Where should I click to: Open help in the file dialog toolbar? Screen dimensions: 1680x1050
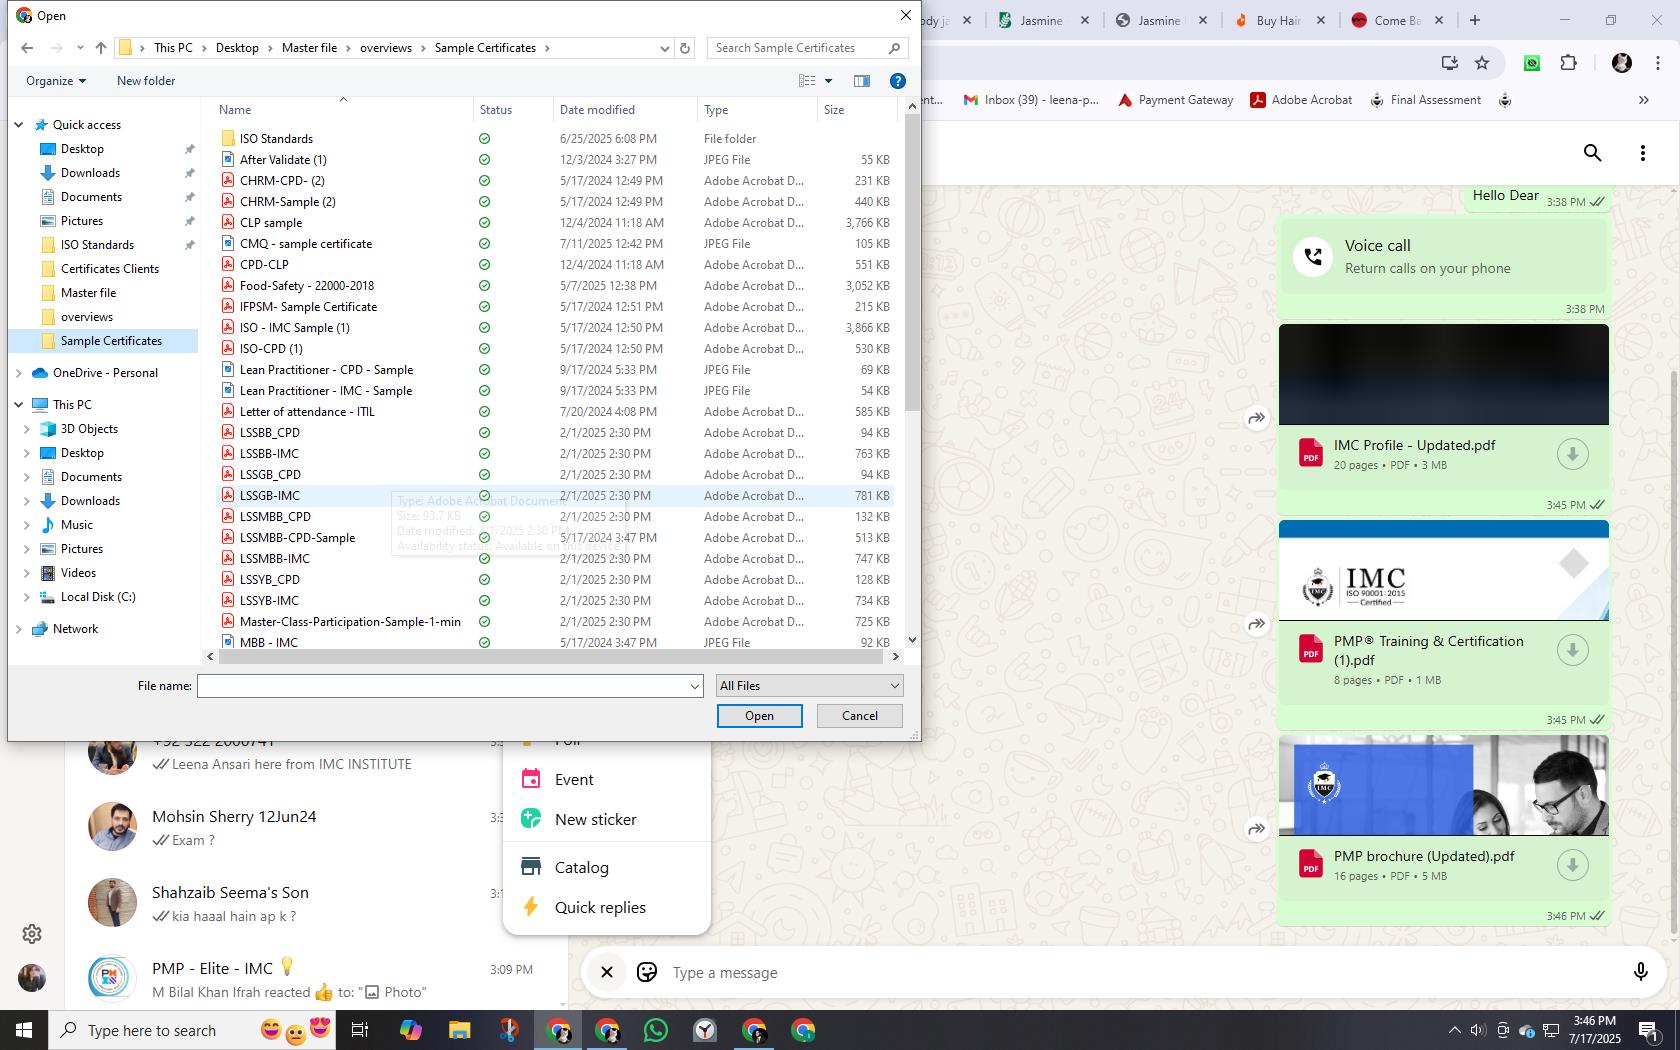pos(898,81)
